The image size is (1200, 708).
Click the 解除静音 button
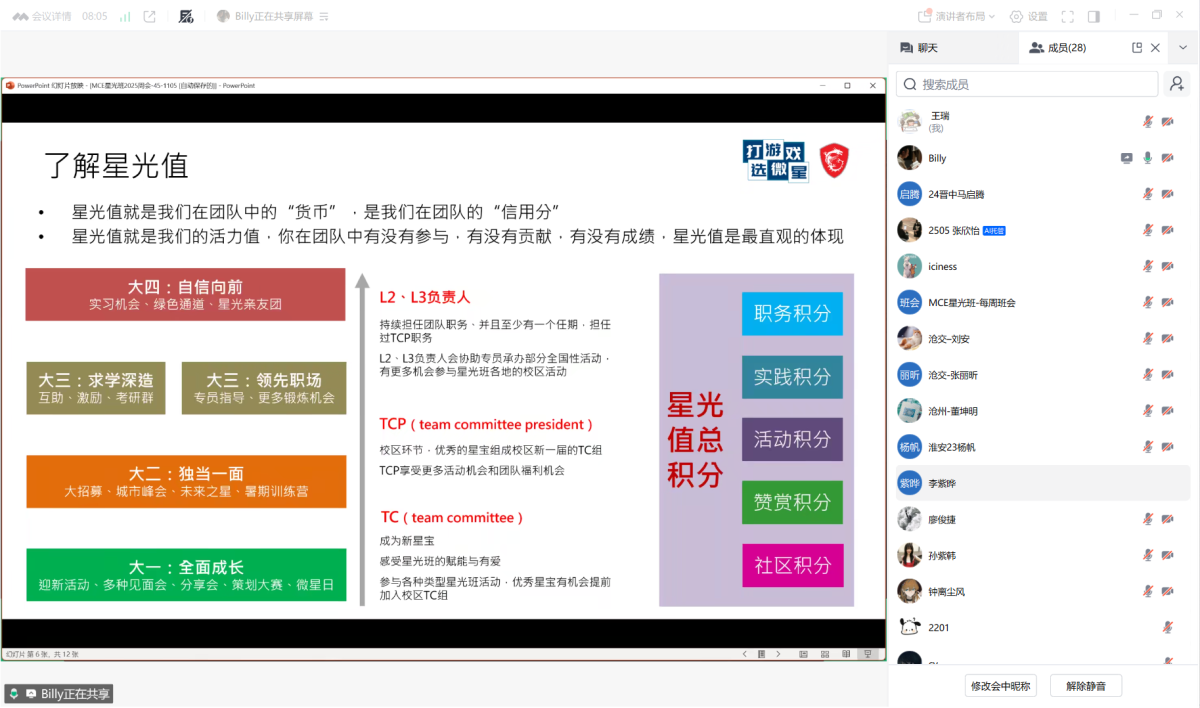(1085, 686)
